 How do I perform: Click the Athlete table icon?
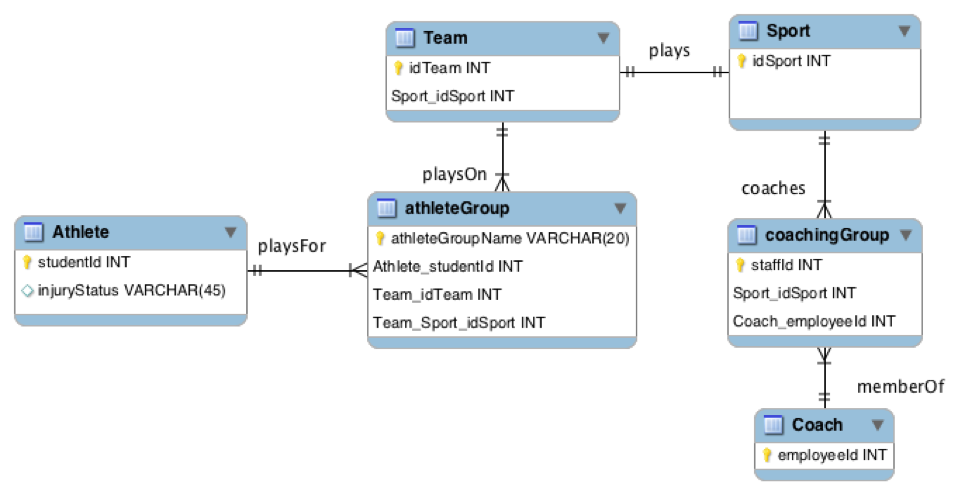(33, 232)
